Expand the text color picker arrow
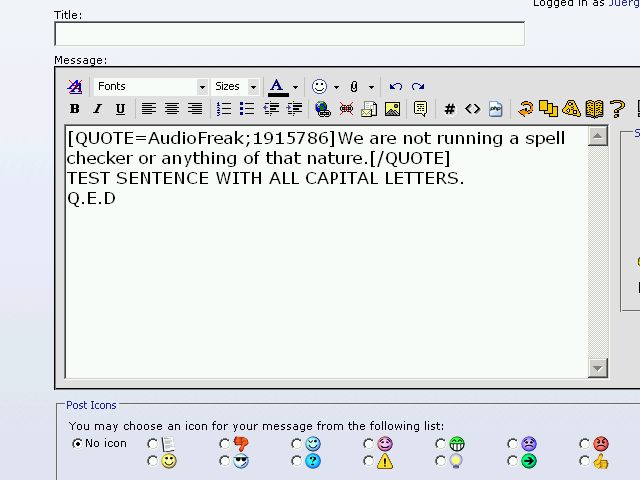 pos(295,87)
